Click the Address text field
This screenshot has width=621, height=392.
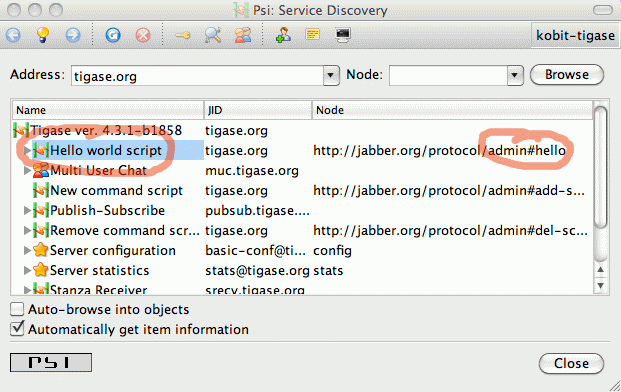[x=197, y=76]
